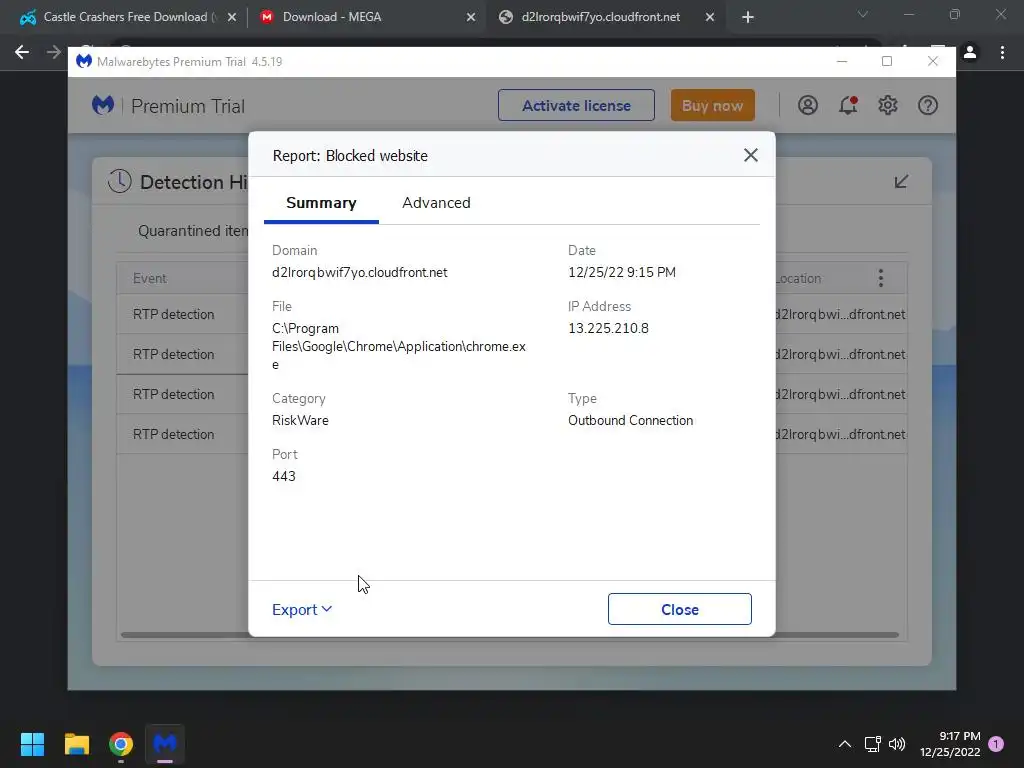Open the taskbar clock and date
The width and height of the screenshot is (1024, 768).
coord(950,744)
